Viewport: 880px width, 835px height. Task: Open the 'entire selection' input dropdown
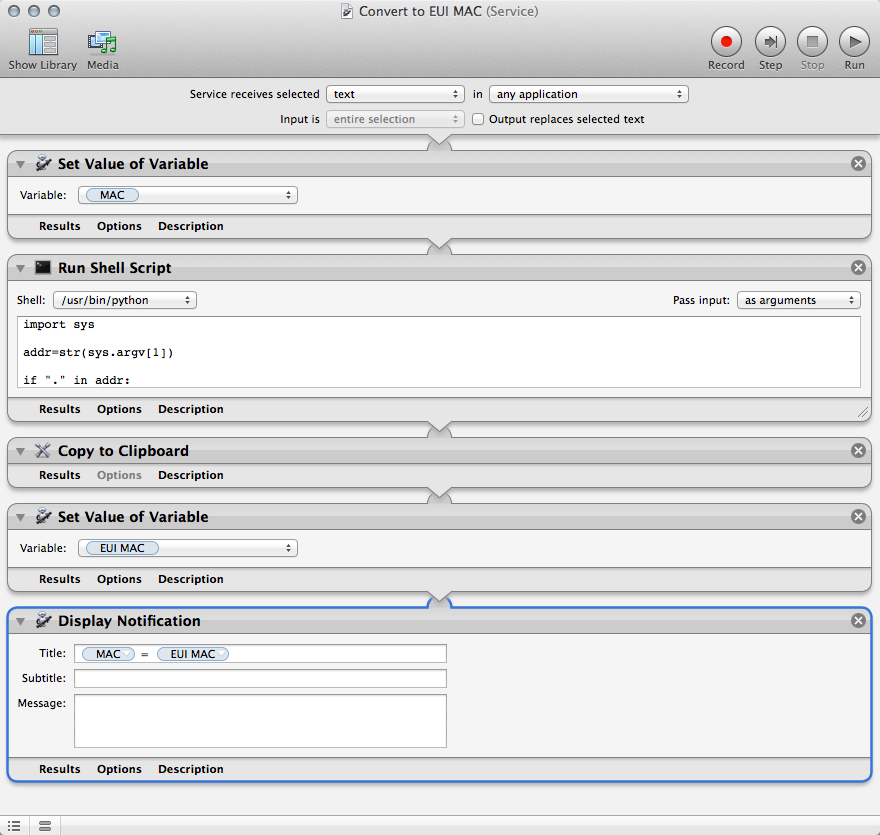(395, 119)
